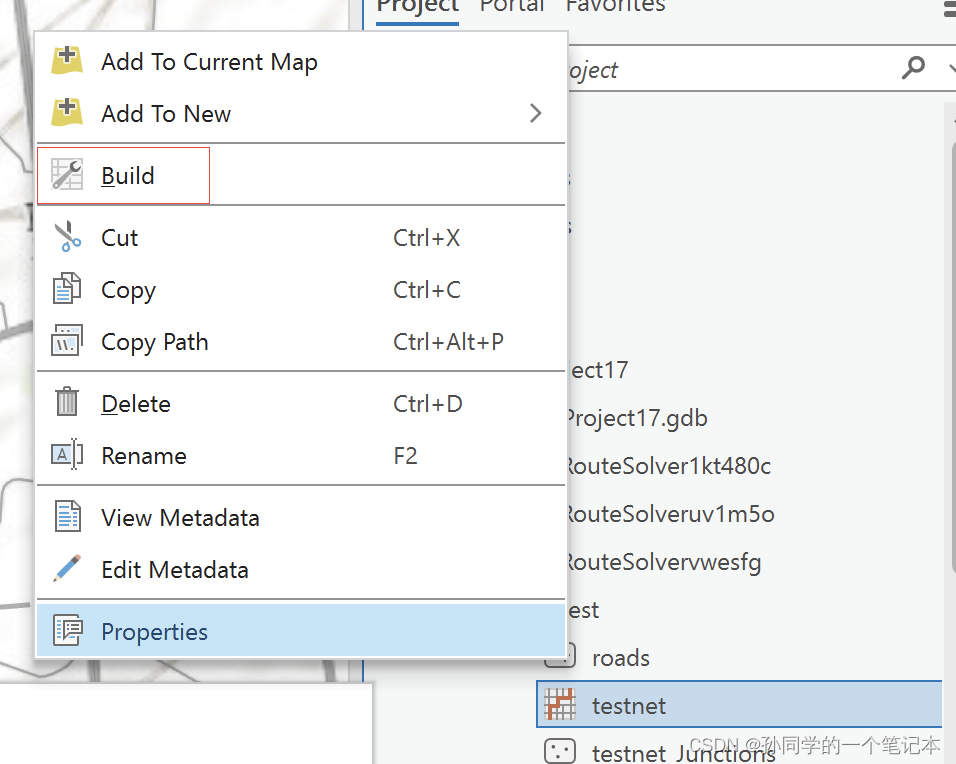Select the RouteSolvervwesfg item

[663, 563]
